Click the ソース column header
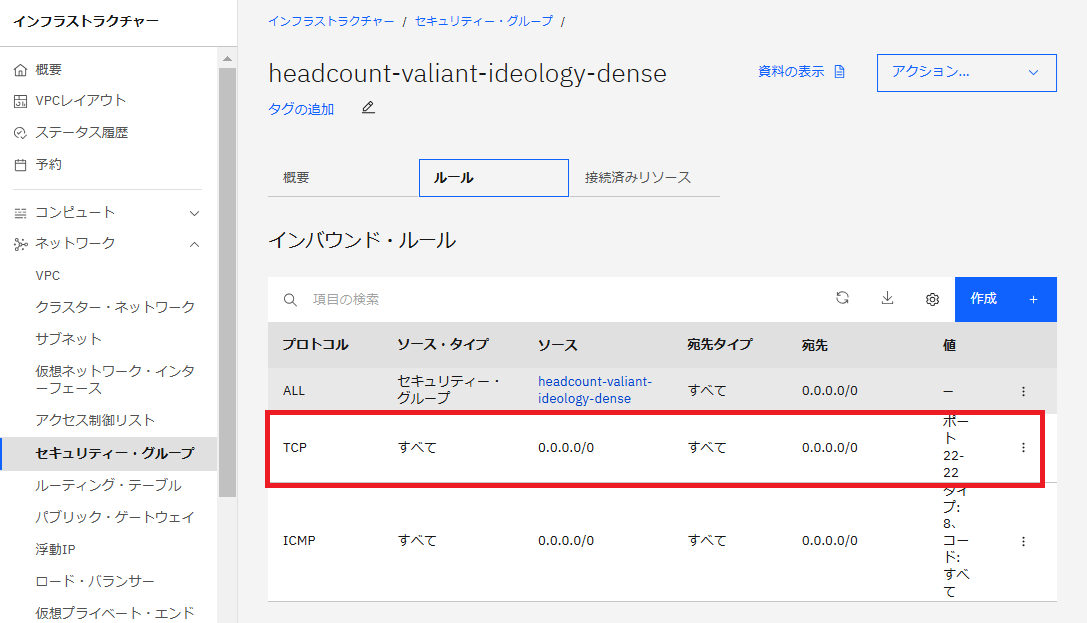The height and width of the screenshot is (623, 1087). 557,345
